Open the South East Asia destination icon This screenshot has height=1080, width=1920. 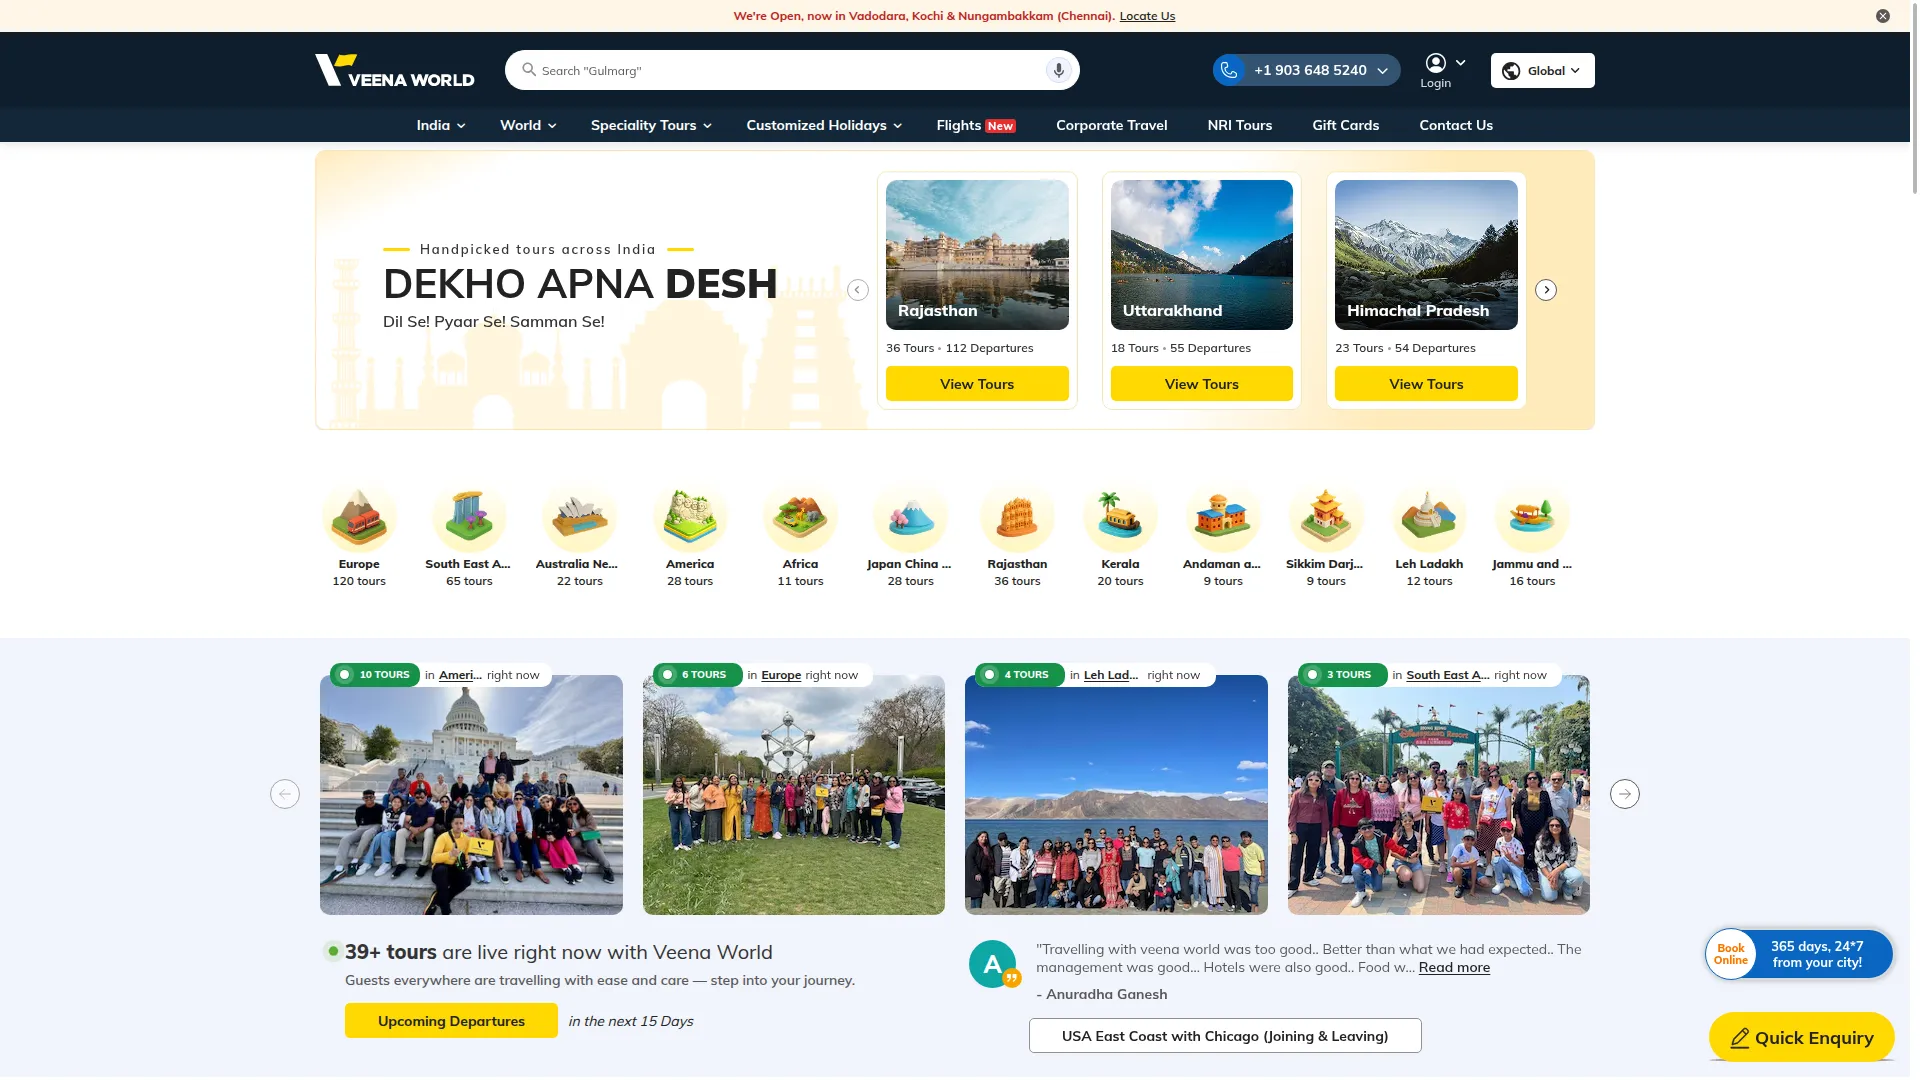(x=469, y=518)
